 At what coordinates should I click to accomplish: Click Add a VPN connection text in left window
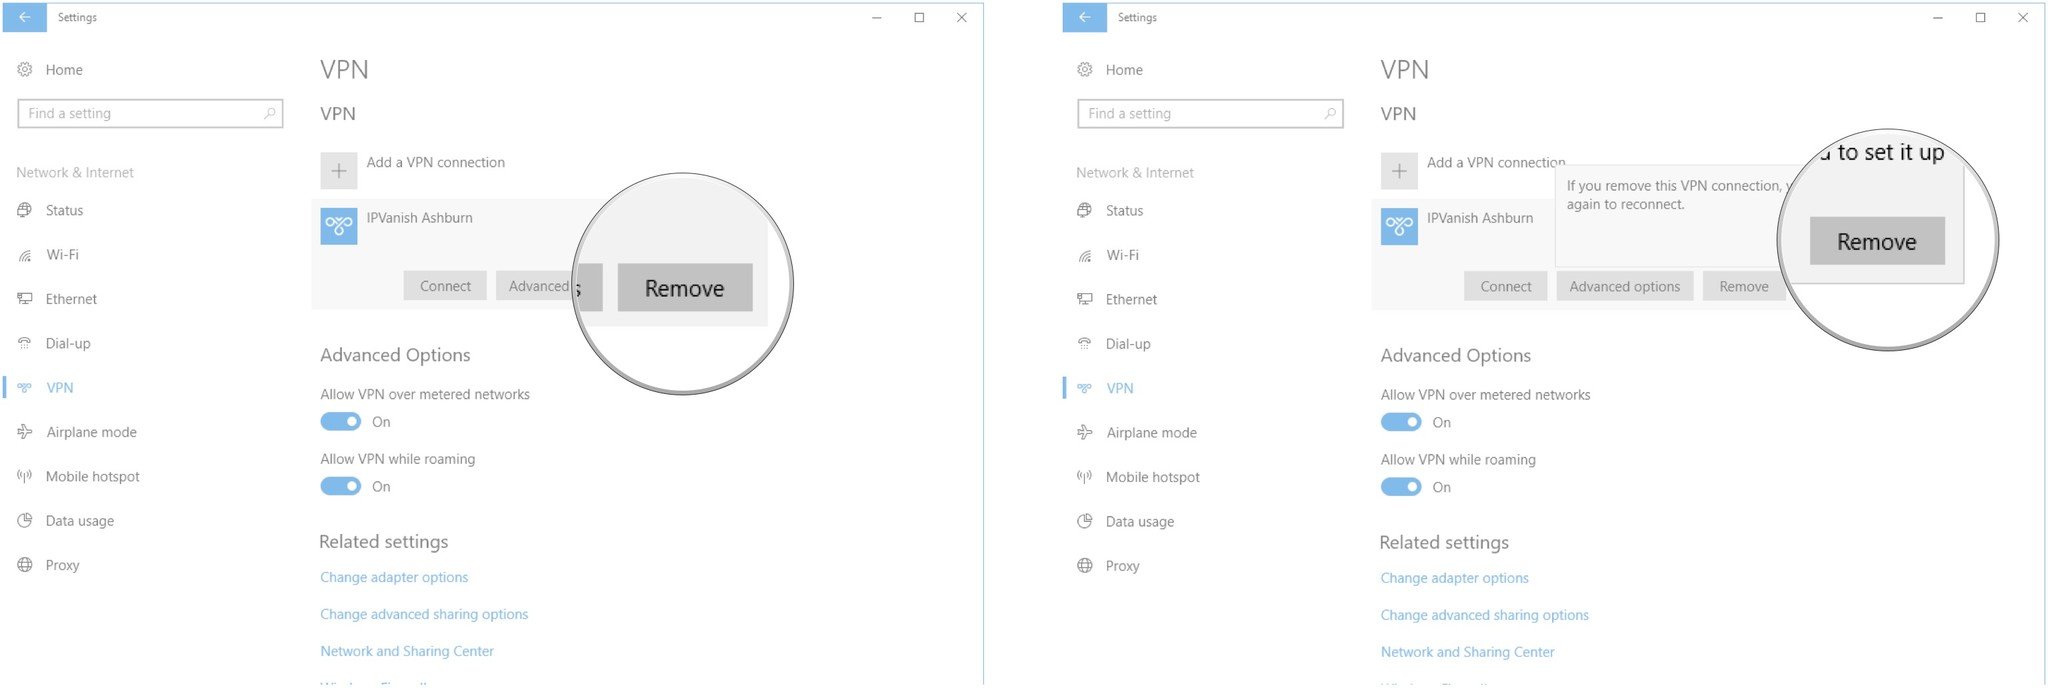coord(436,162)
